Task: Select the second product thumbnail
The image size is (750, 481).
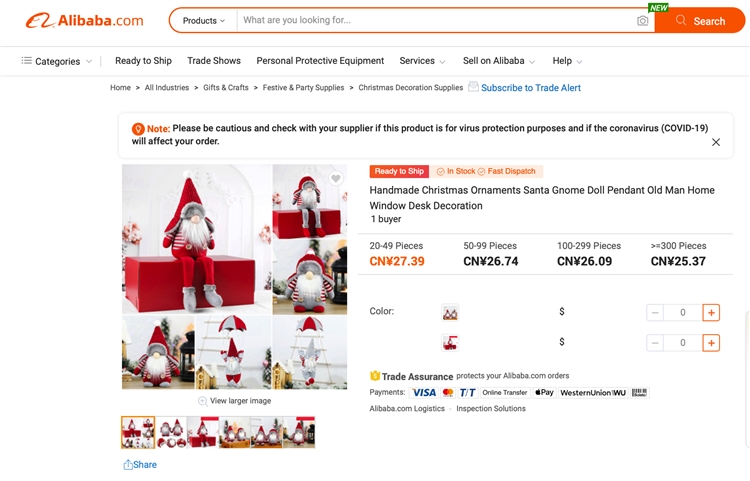Action: pos(171,432)
